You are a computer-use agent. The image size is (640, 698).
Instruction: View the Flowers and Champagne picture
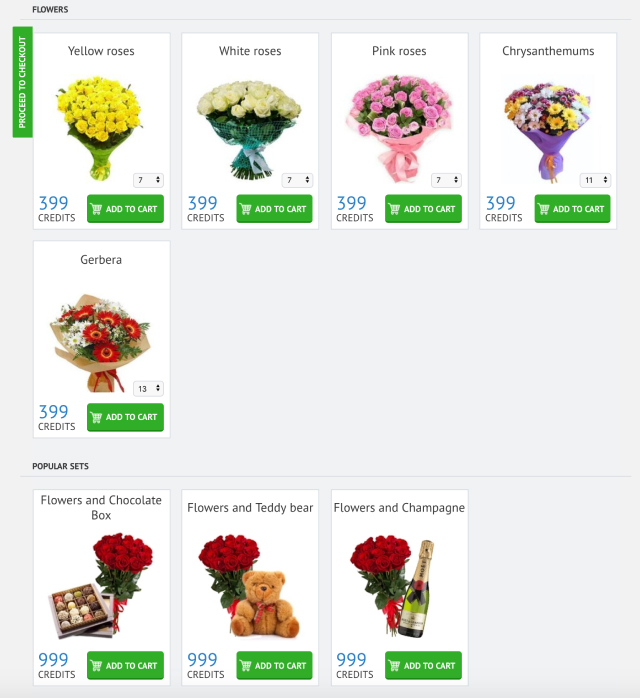tap(393, 587)
